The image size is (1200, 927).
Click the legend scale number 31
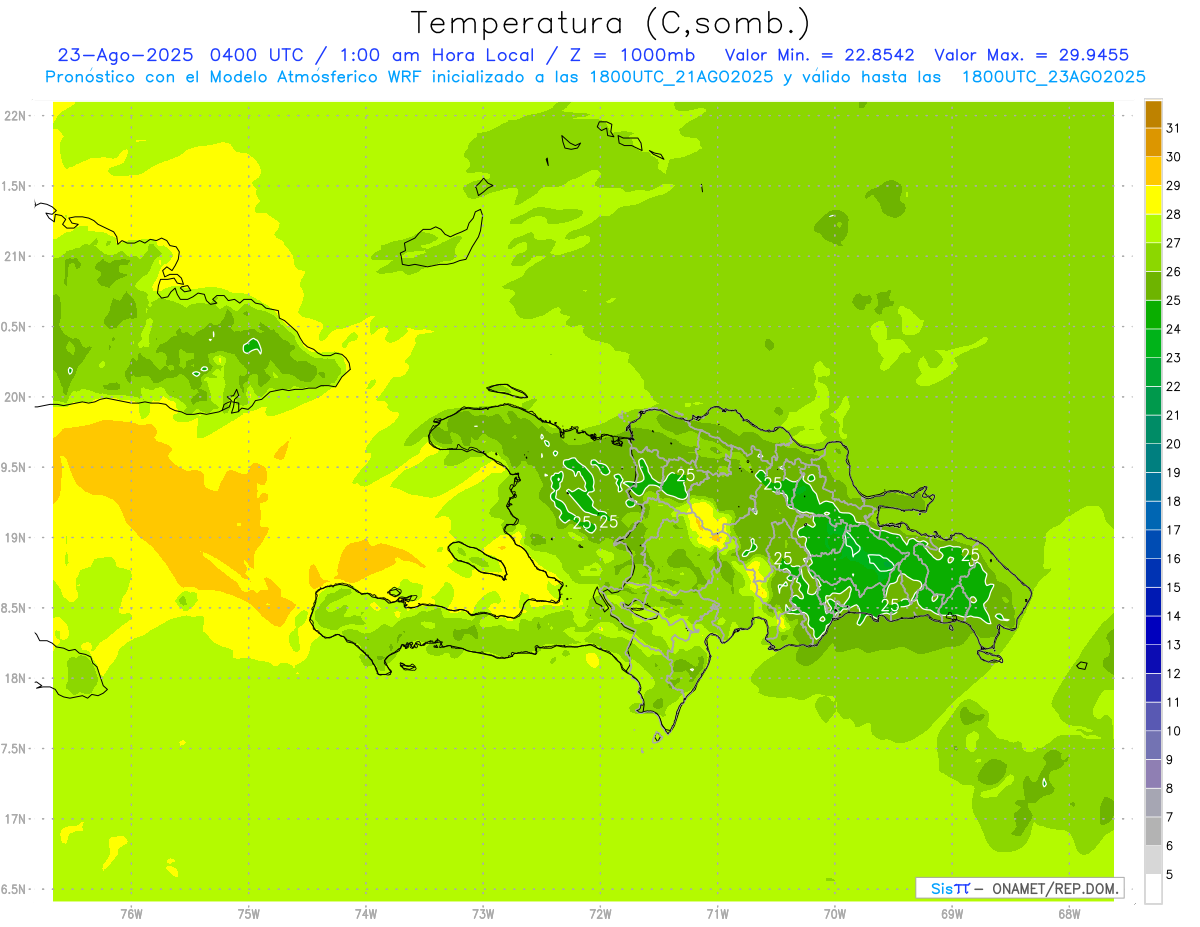[x=1174, y=128]
